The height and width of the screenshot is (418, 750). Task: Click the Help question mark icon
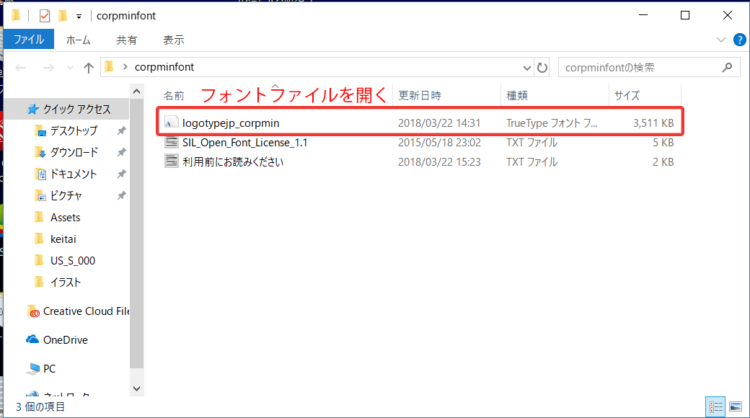[x=738, y=40]
